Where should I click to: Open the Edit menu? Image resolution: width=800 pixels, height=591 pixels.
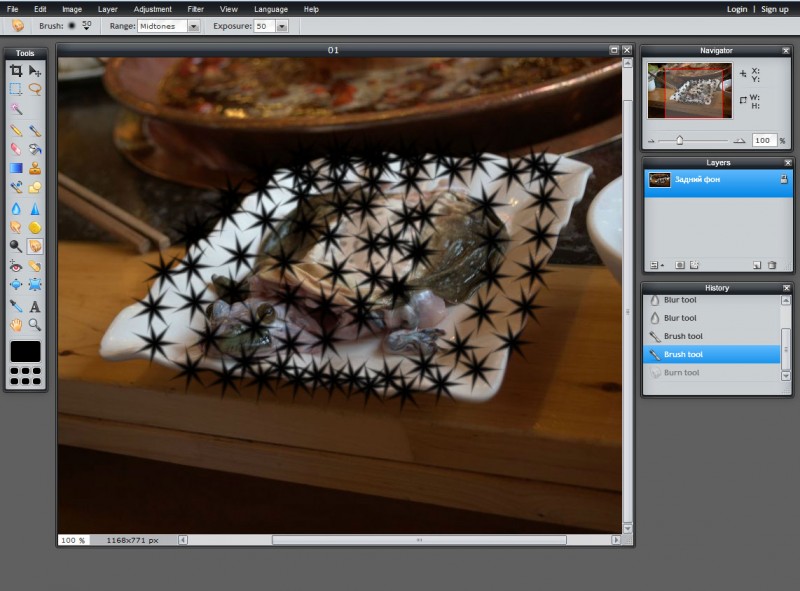coord(40,9)
